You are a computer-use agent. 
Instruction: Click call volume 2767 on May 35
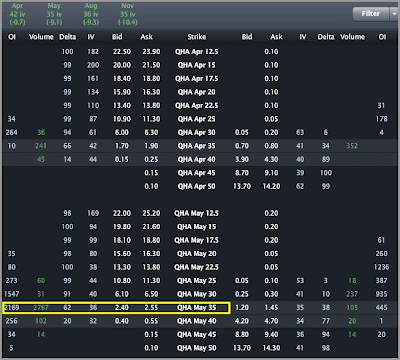41,308
